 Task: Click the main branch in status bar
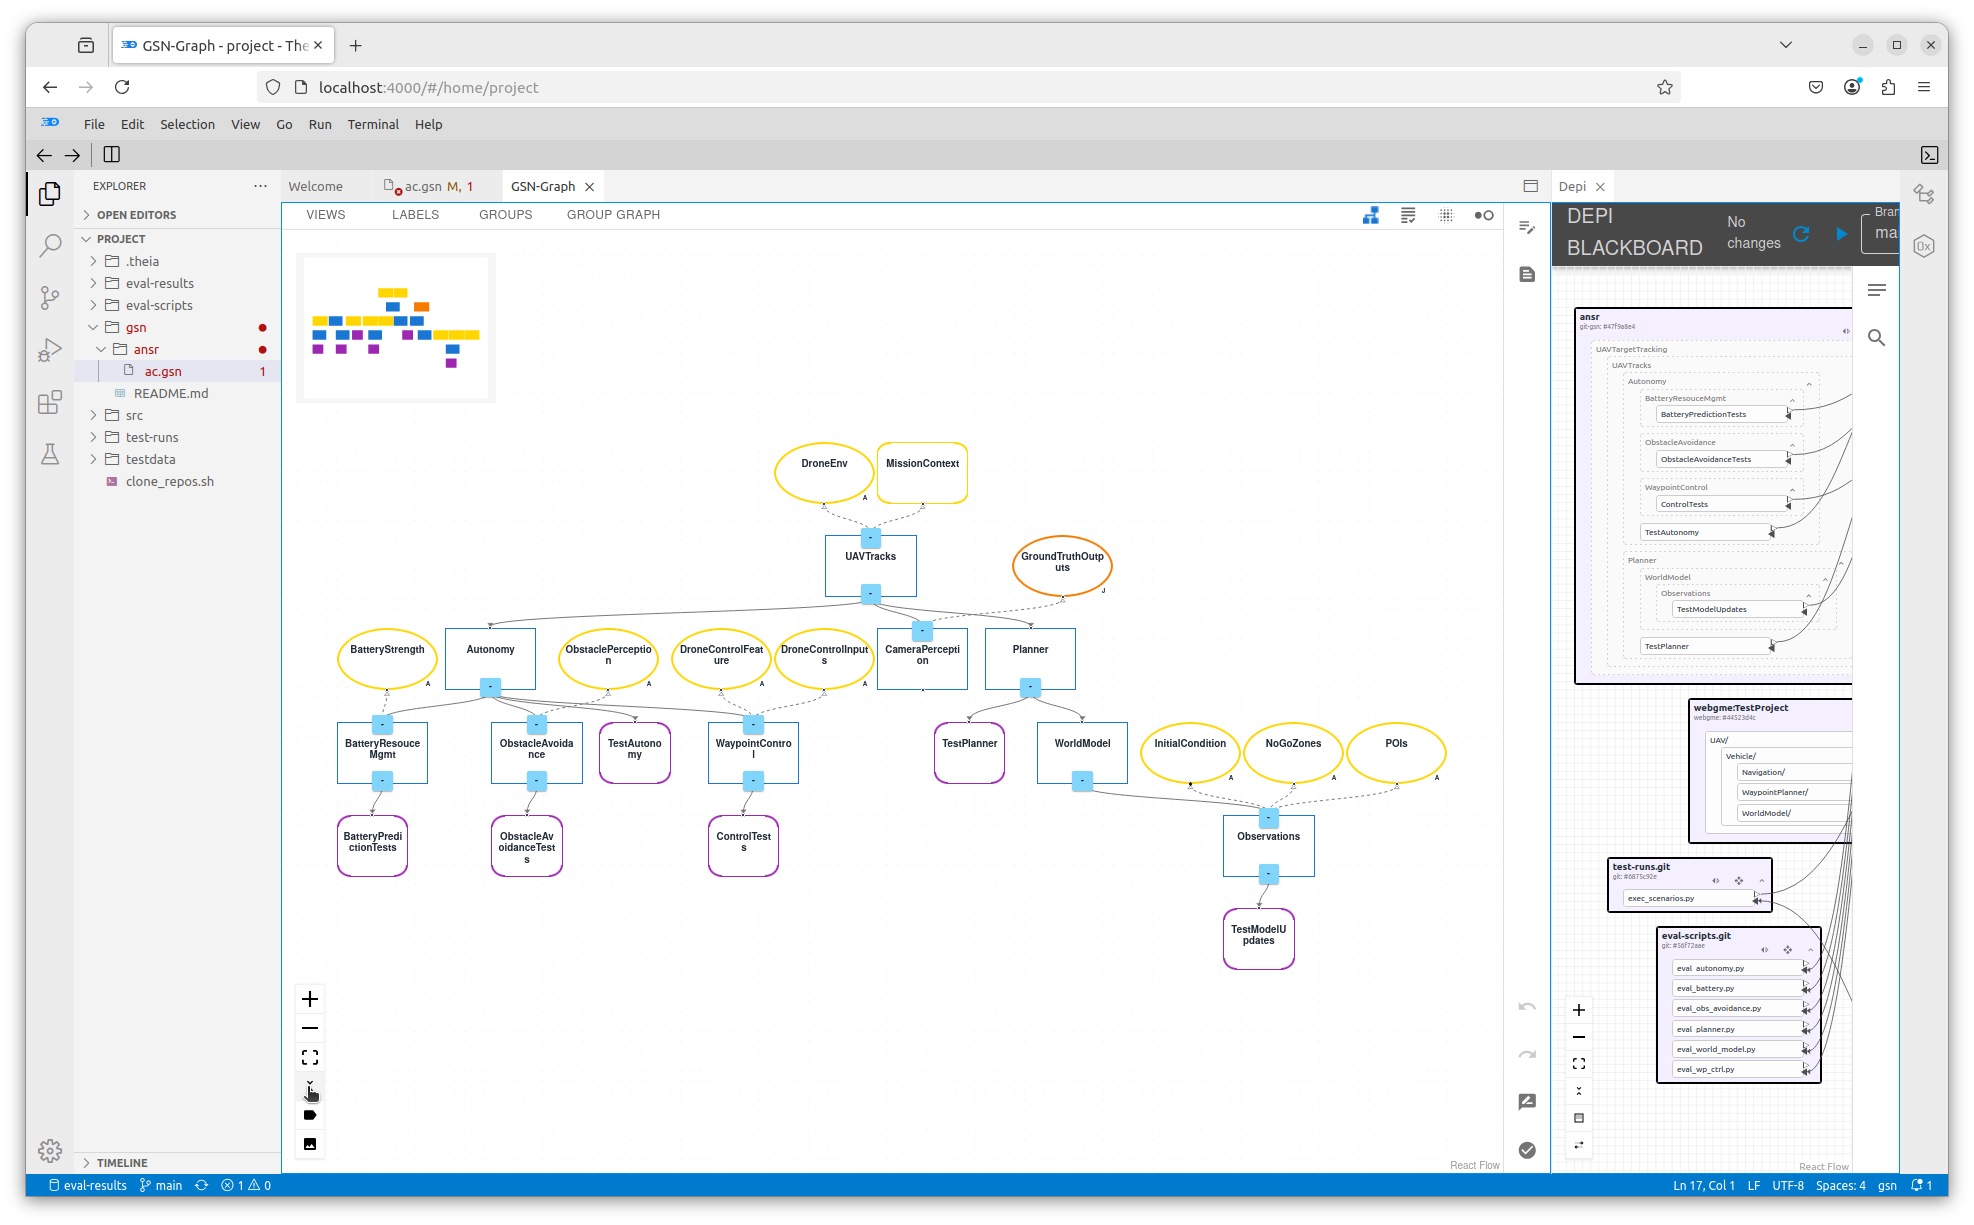pos(161,1185)
